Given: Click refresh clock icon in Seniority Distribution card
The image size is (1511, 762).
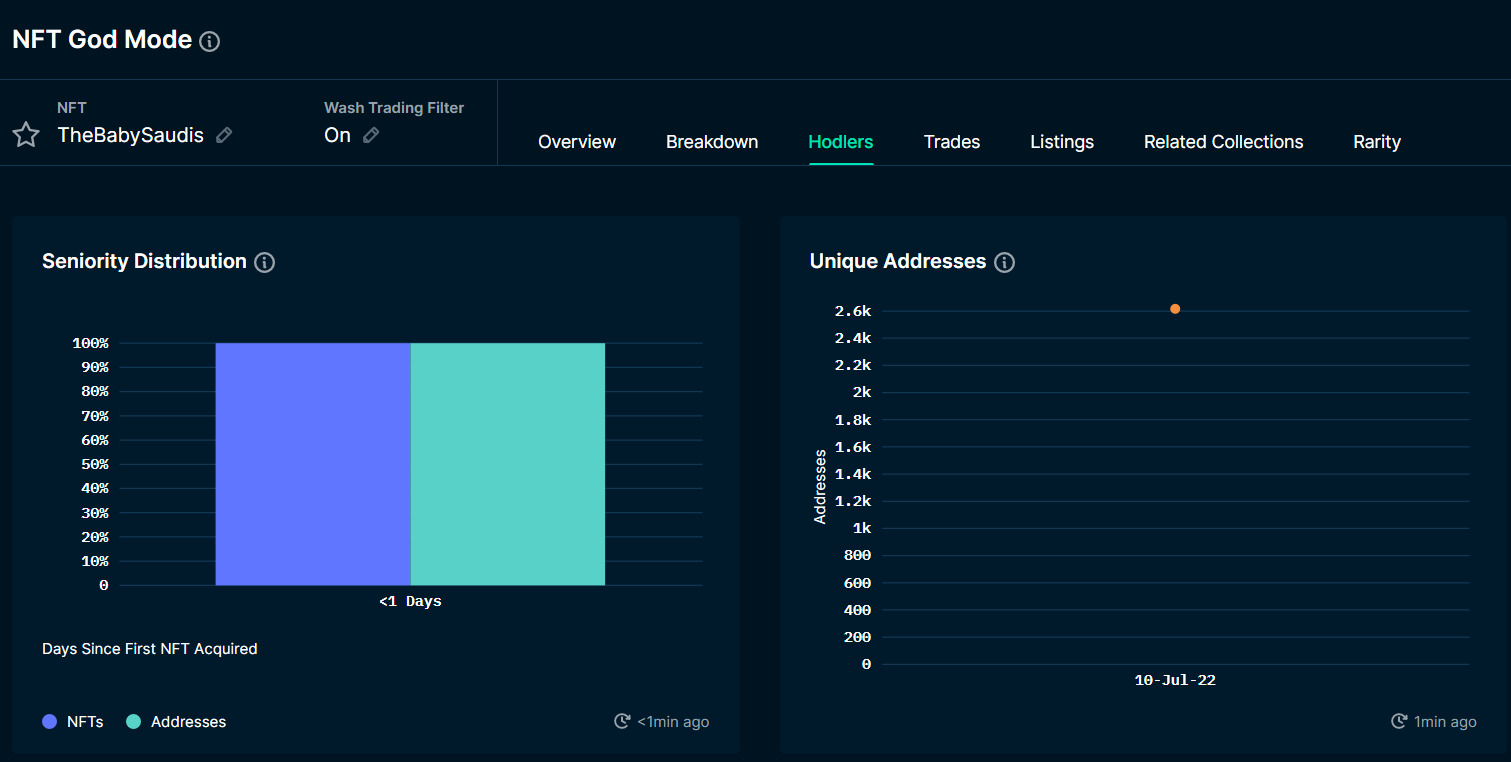Looking at the screenshot, I should (x=622, y=721).
